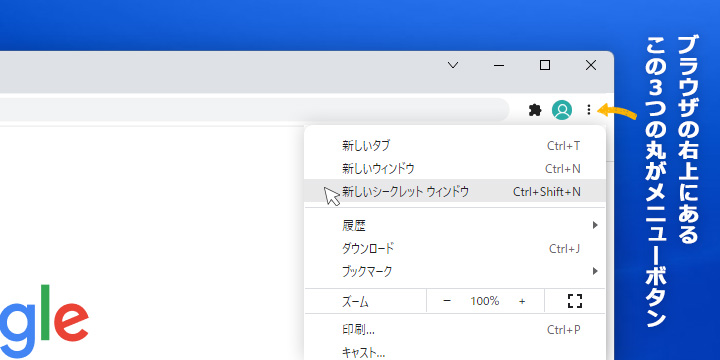Increase zoom with the plus button
The image size is (720, 360).
522,301
